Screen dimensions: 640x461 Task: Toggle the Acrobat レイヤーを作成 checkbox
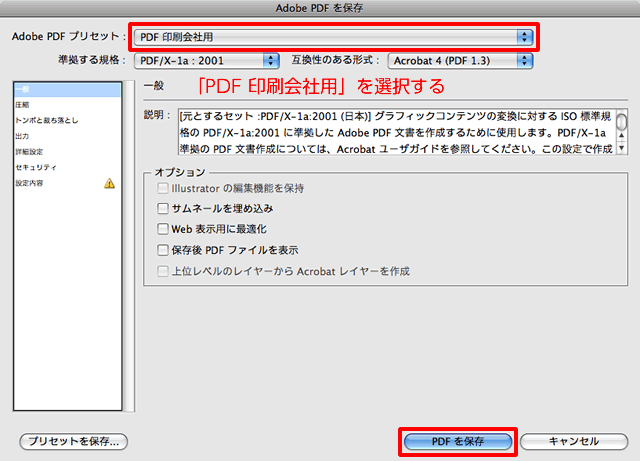pyautogui.click(x=163, y=271)
